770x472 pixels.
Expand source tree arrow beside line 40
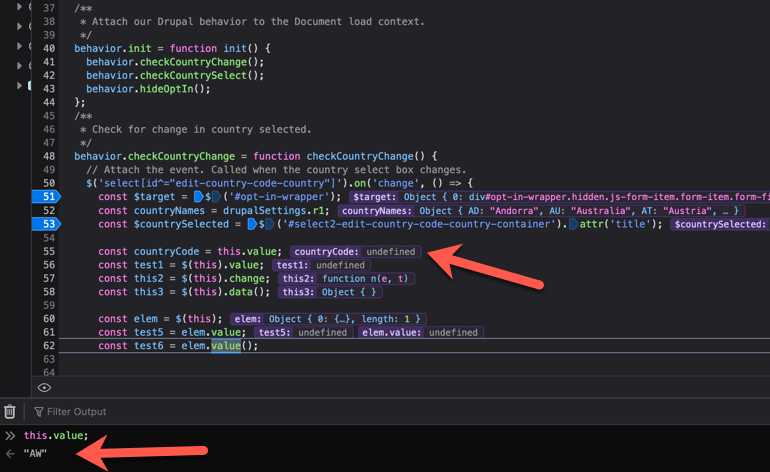click(20, 46)
